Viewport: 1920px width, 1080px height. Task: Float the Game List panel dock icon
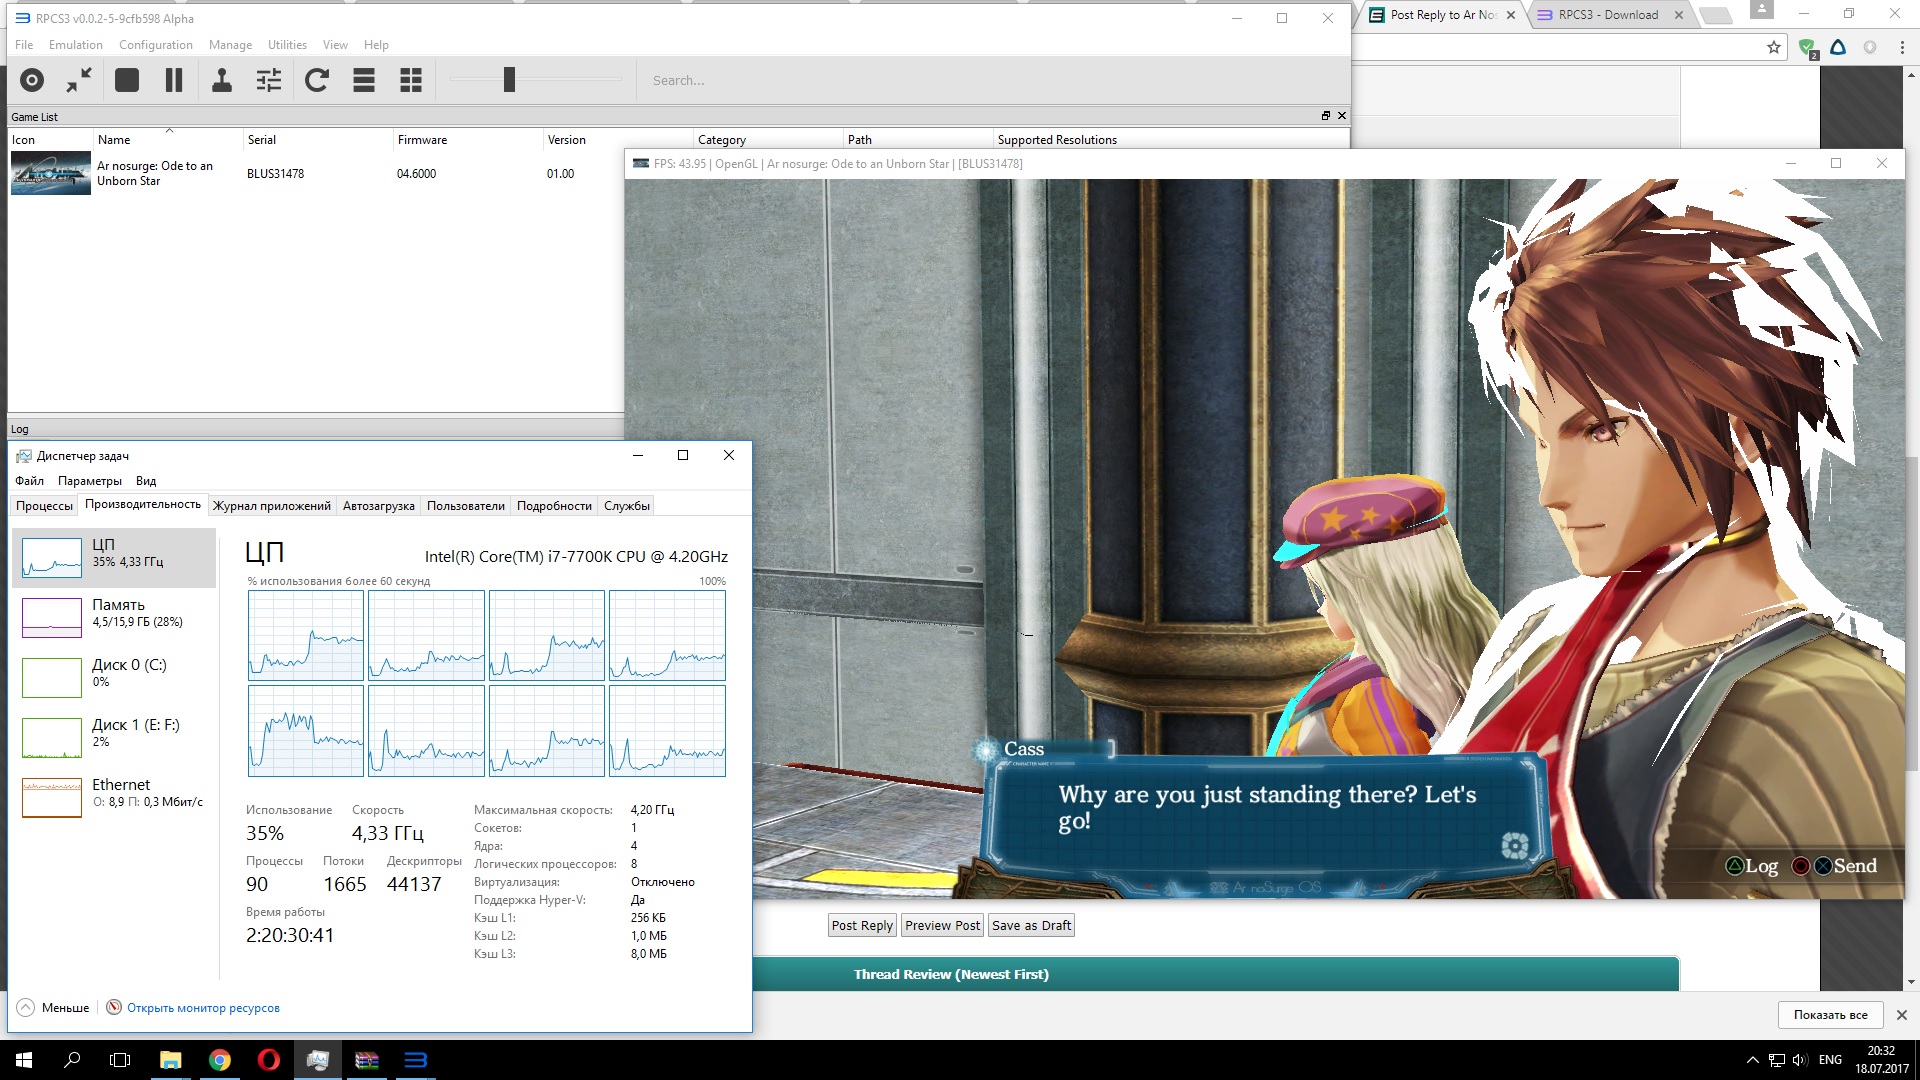[1326, 116]
